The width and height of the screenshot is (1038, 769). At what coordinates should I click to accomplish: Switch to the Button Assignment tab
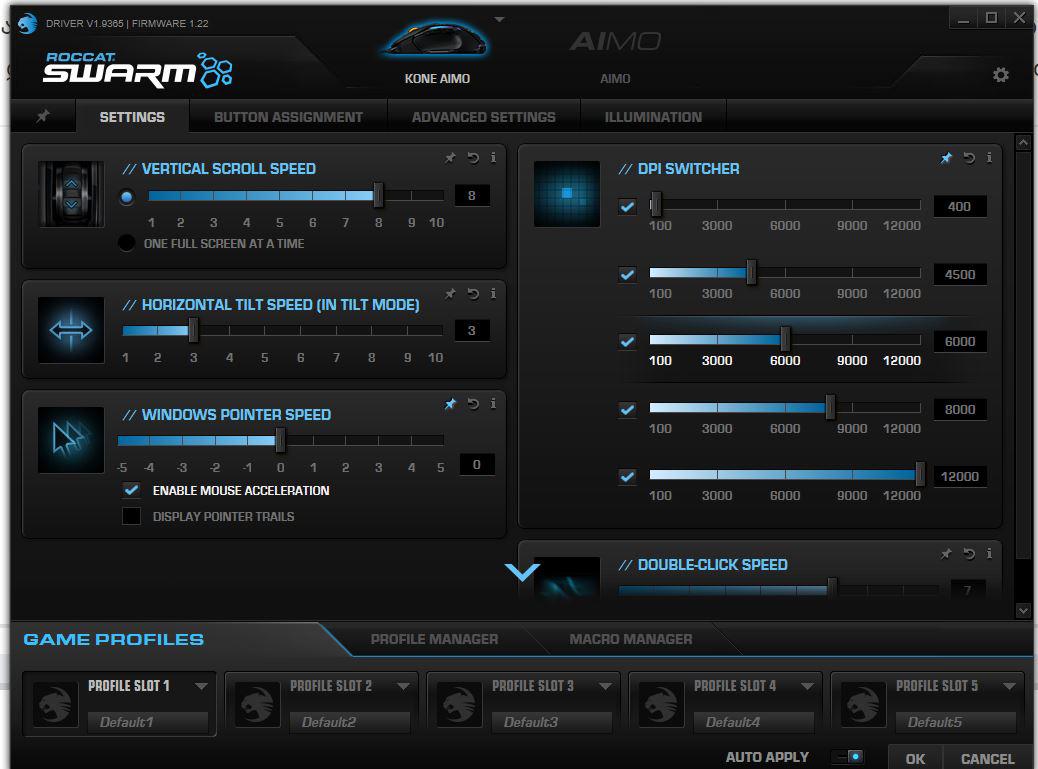click(288, 117)
